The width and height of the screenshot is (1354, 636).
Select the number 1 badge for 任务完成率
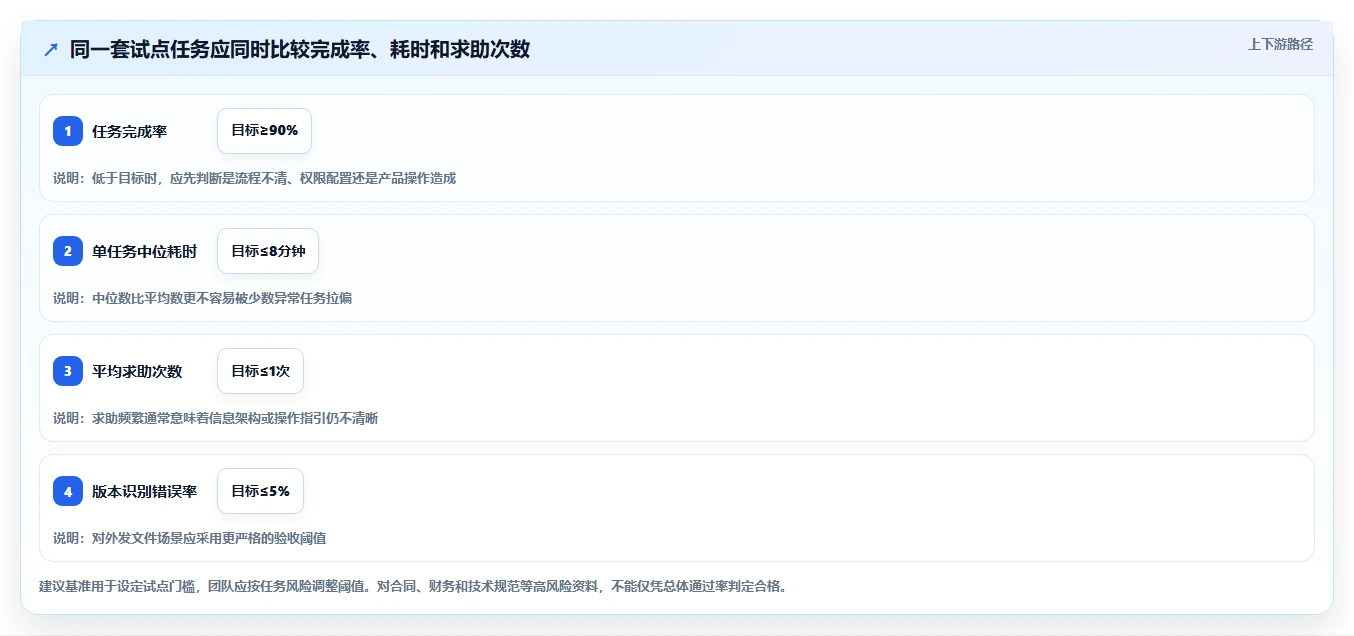coord(68,131)
